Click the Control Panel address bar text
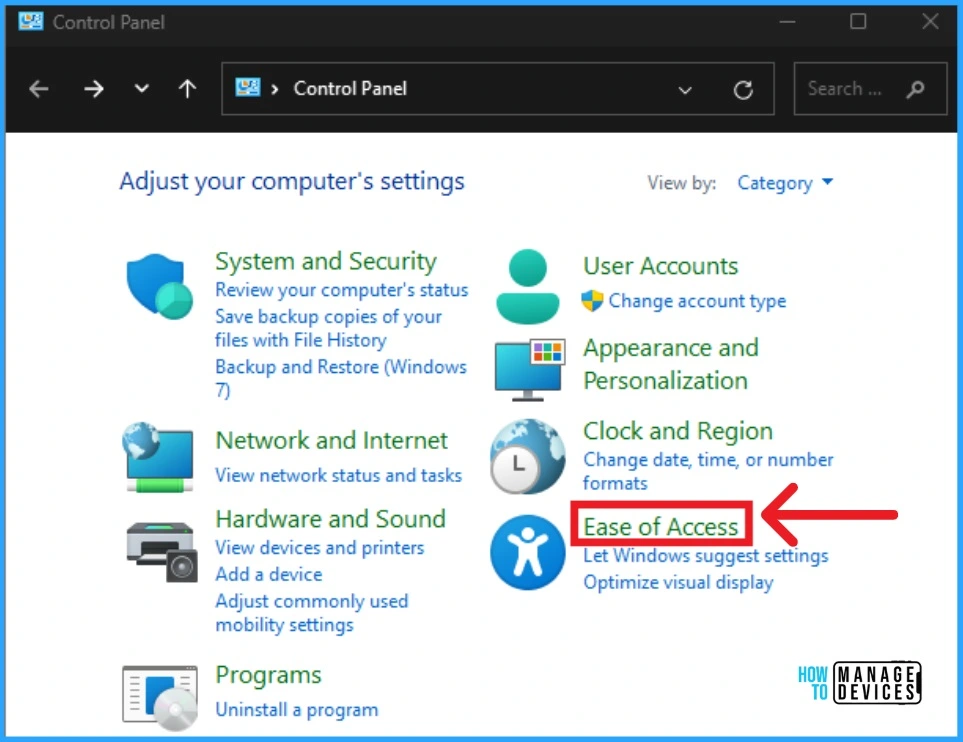The width and height of the screenshot is (963, 742). point(350,88)
